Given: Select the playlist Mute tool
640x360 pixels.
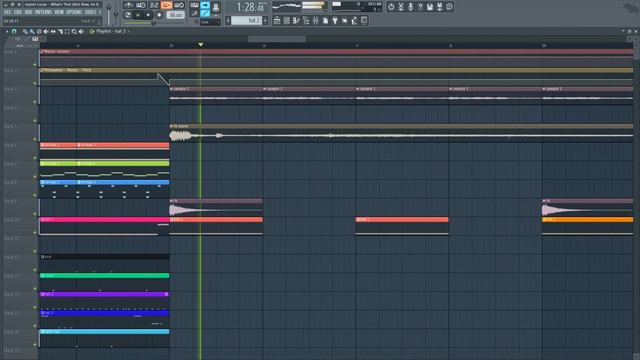Looking at the screenshot, I should pyautogui.click(x=46, y=31).
